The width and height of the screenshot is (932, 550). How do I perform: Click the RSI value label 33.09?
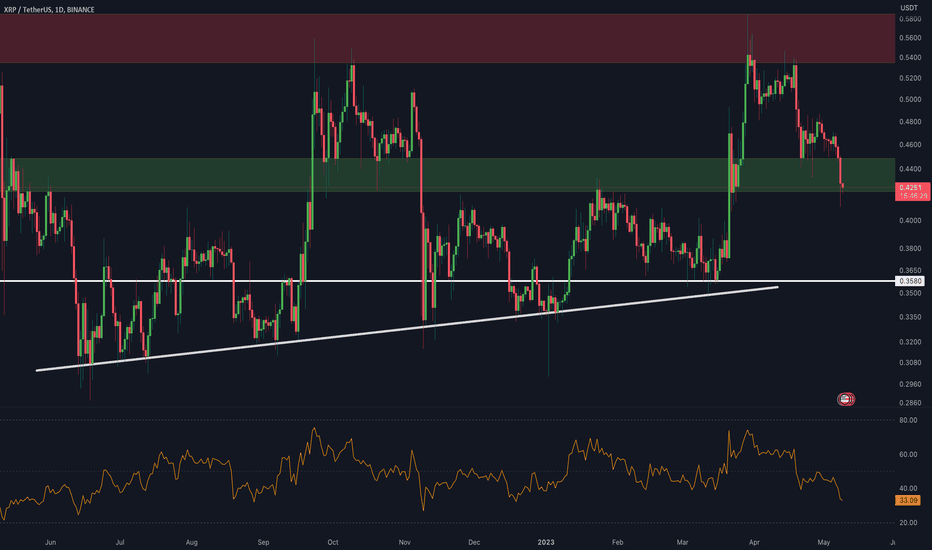[908, 501]
